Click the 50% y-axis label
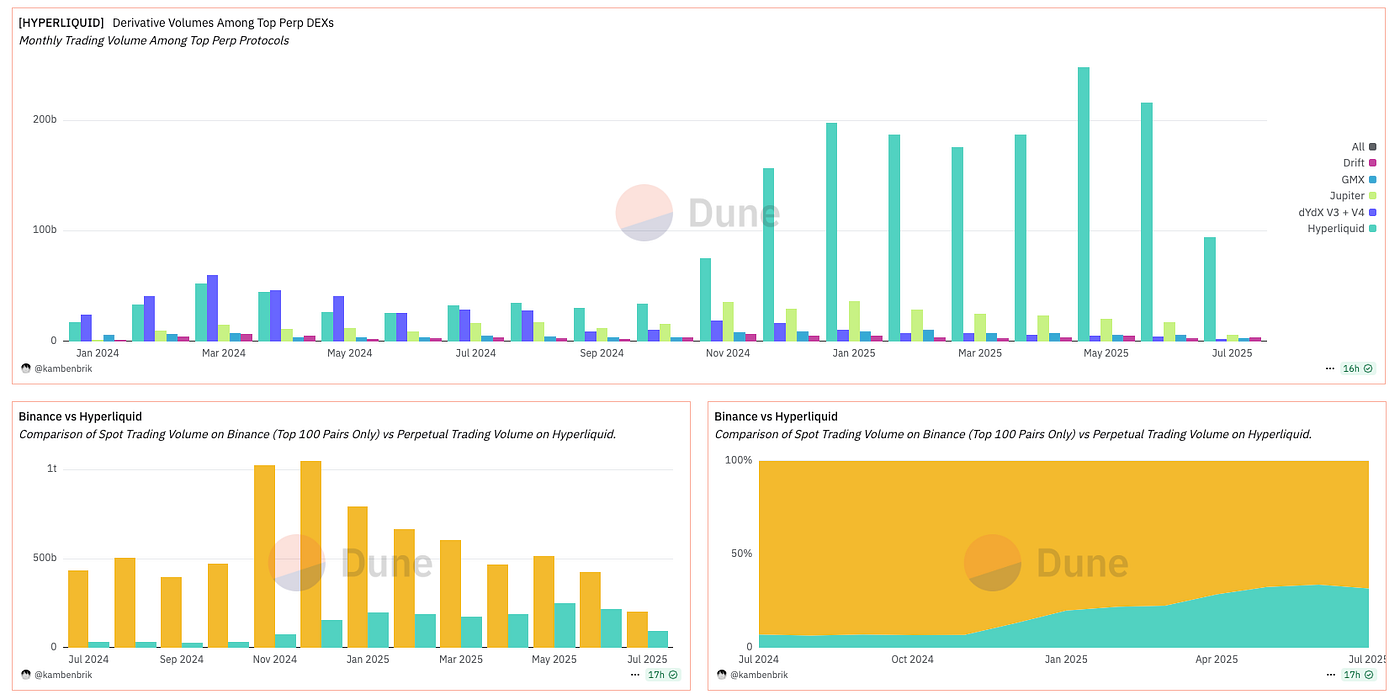The height and width of the screenshot is (699, 1400). pos(741,553)
